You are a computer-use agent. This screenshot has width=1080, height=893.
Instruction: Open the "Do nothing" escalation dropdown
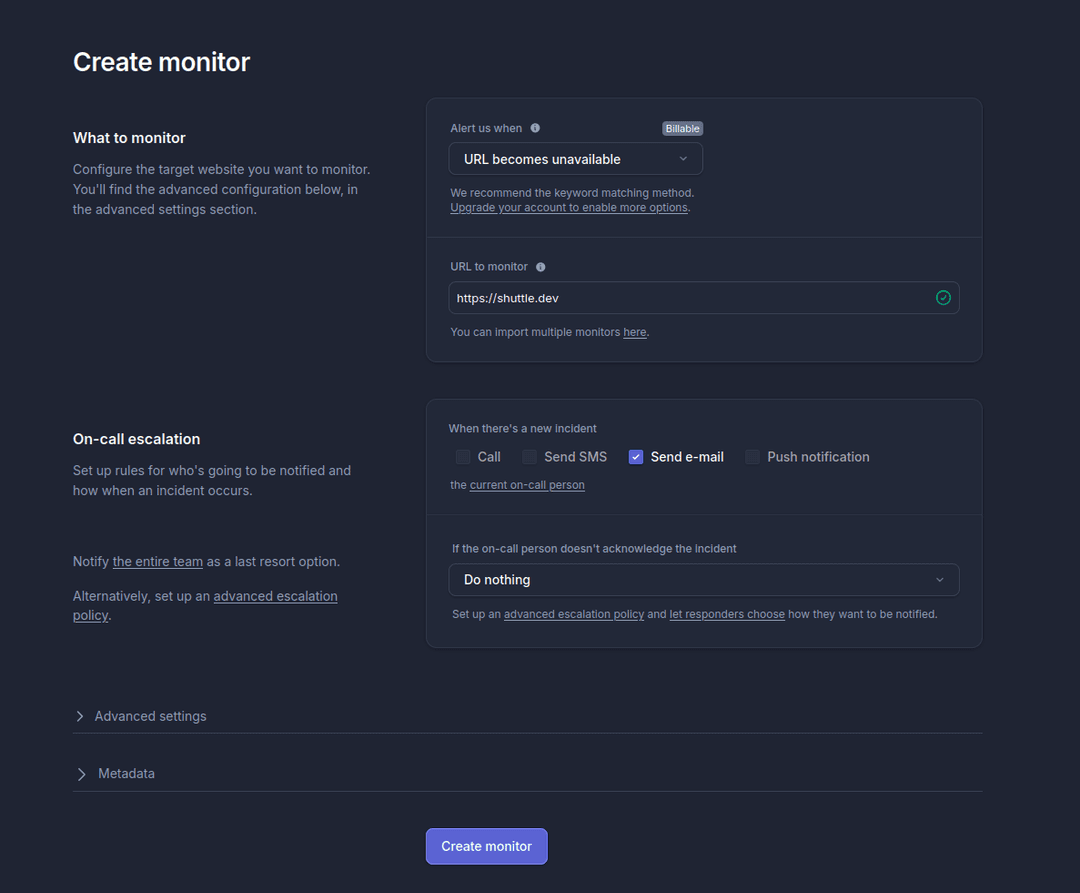tap(703, 579)
